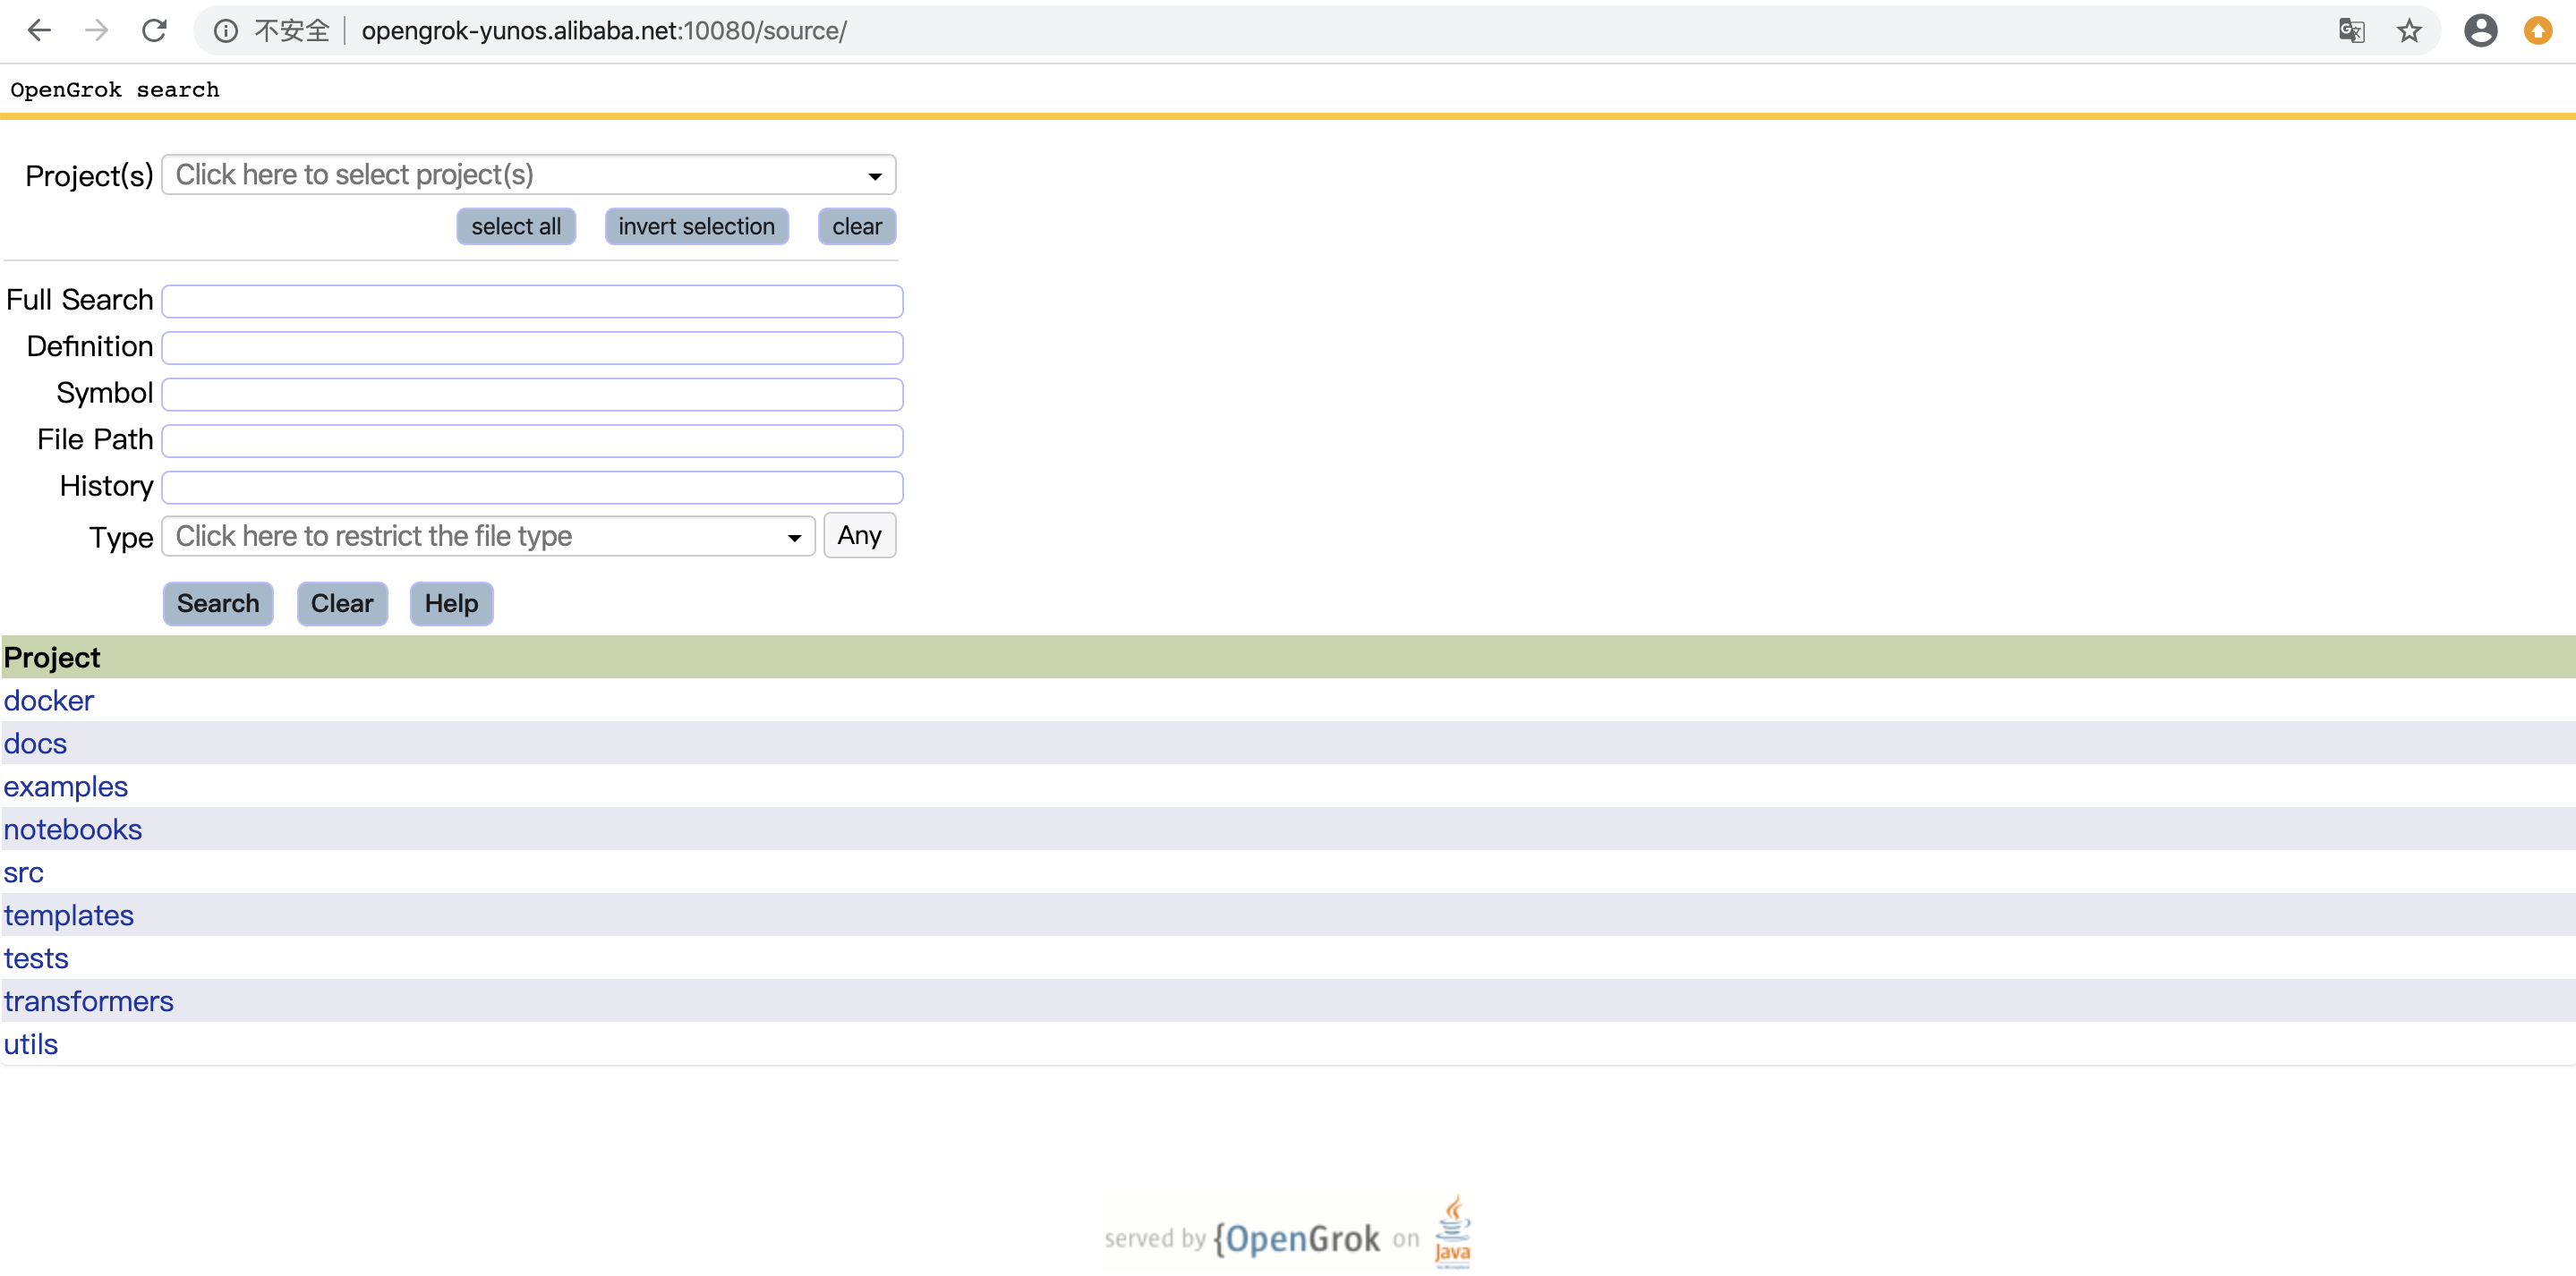Open the notebooks project link
The height and width of the screenshot is (1276, 2576).
click(73, 829)
